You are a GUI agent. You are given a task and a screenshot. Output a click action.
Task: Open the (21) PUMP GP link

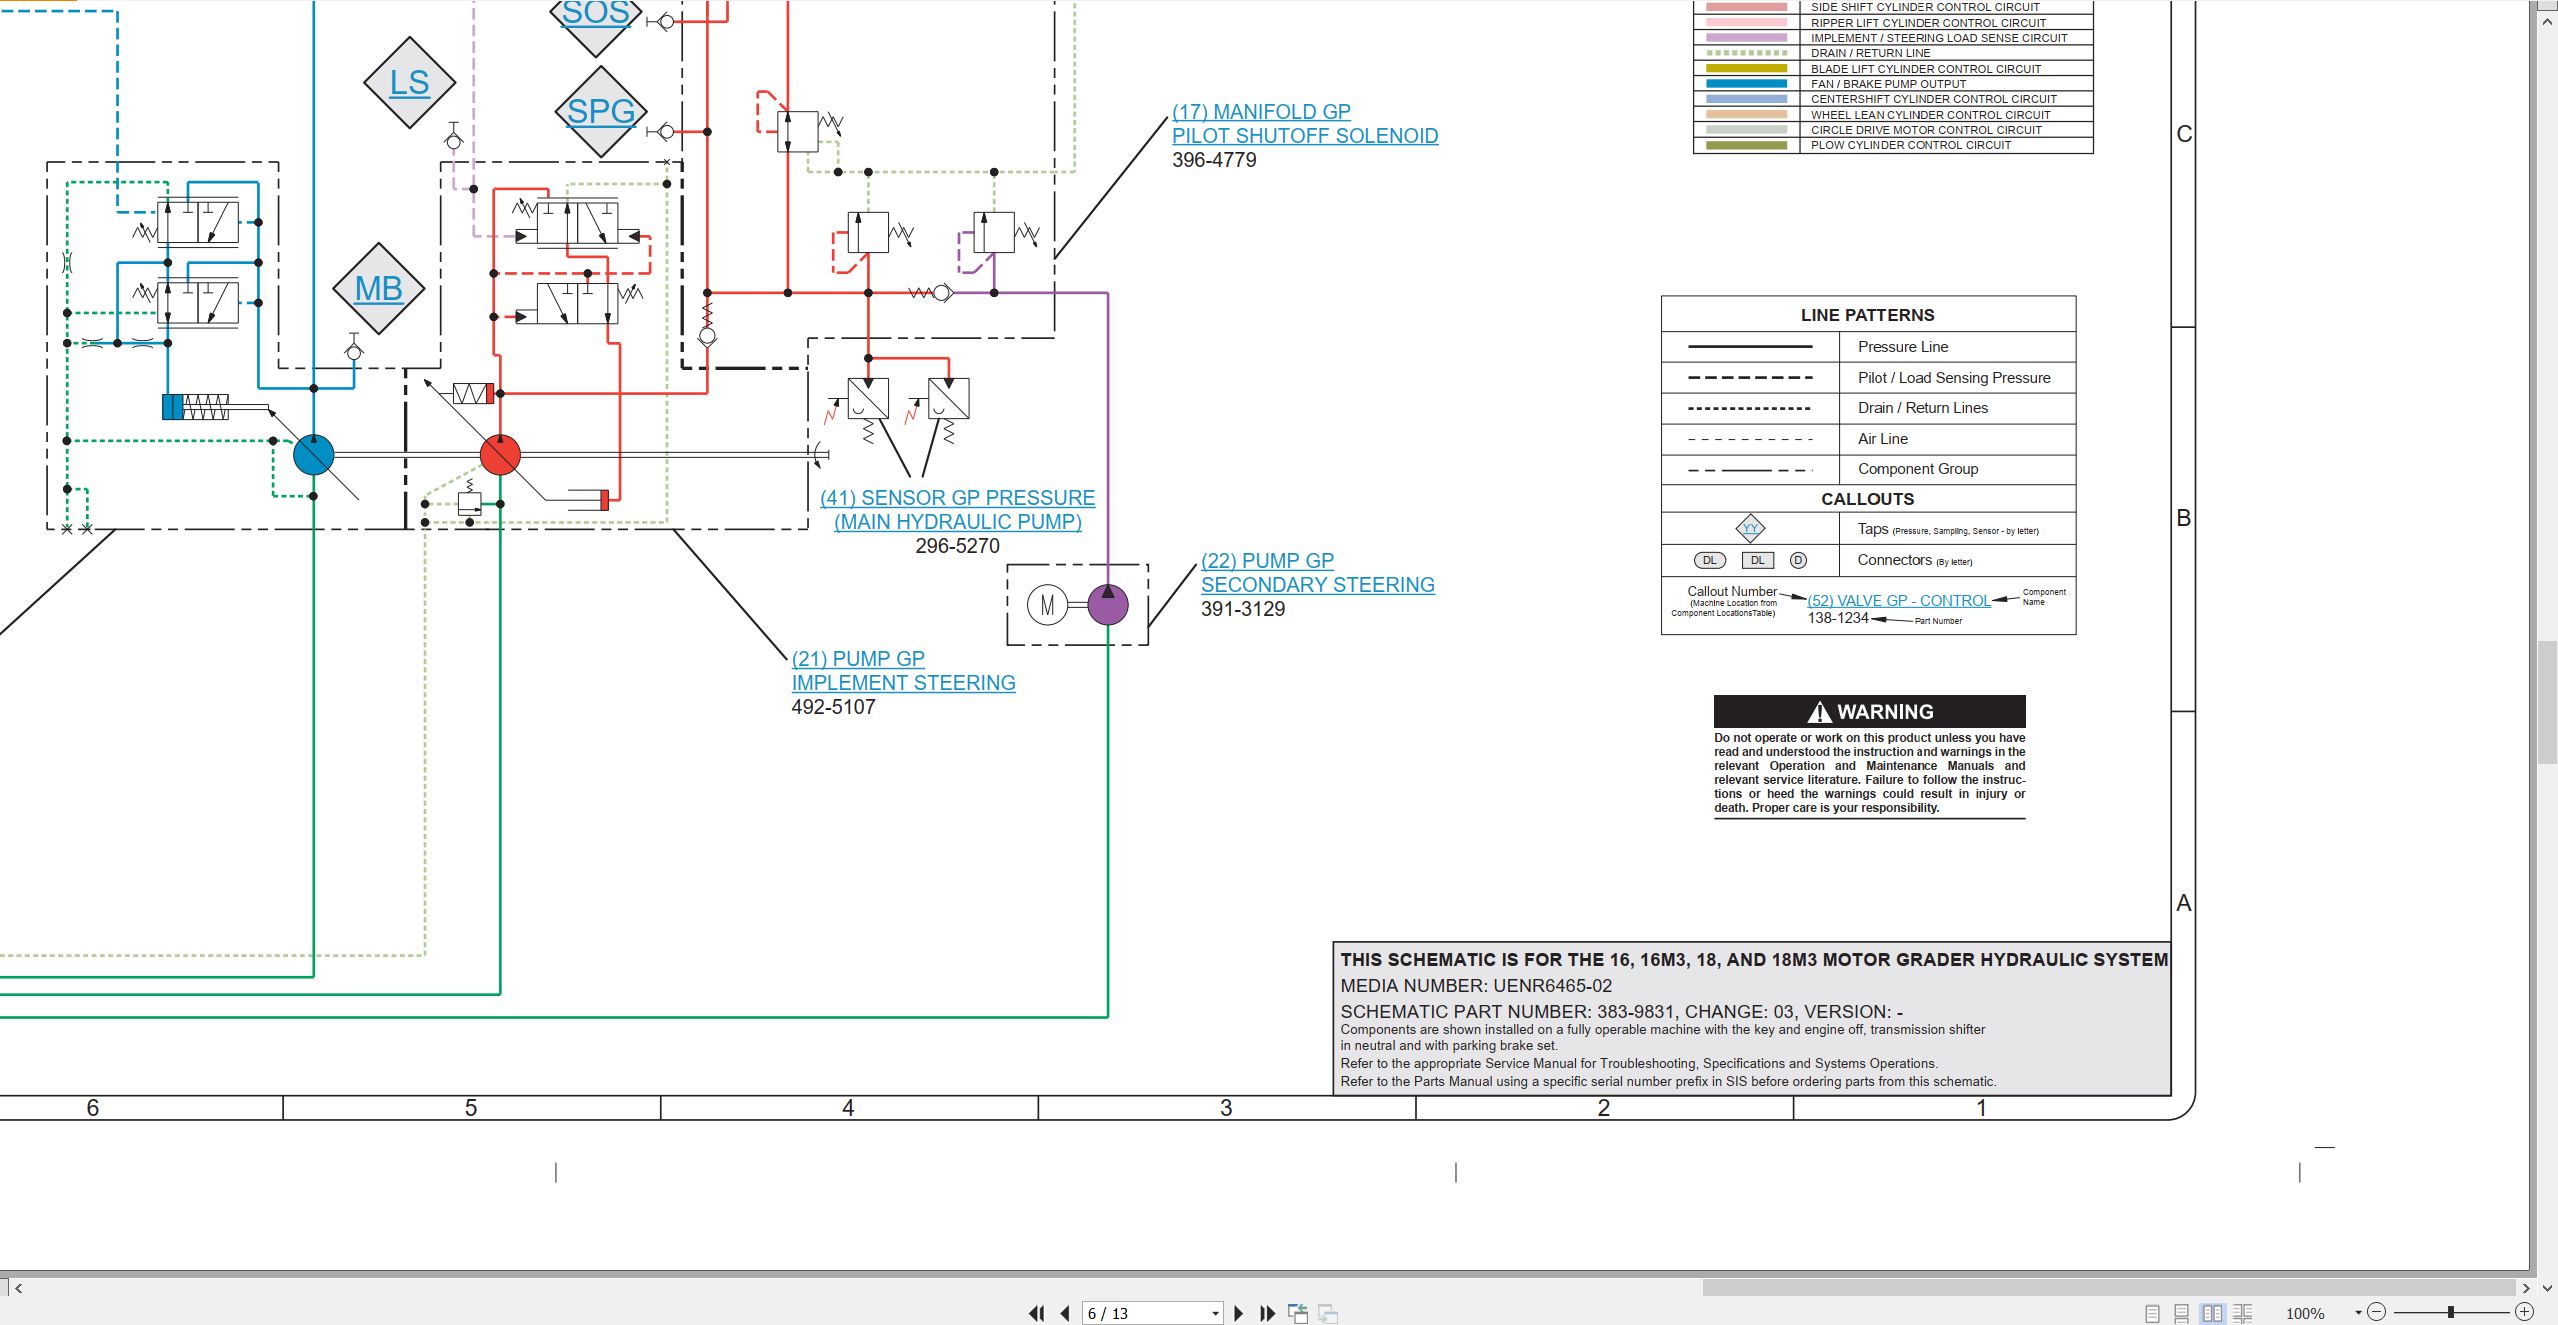pyautogui.click(x=858, y=659)
